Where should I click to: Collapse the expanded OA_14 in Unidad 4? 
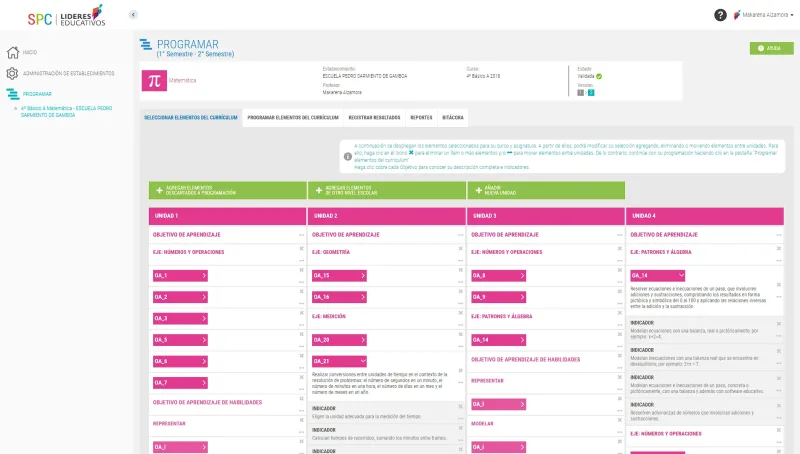click(x=658, y=275)
